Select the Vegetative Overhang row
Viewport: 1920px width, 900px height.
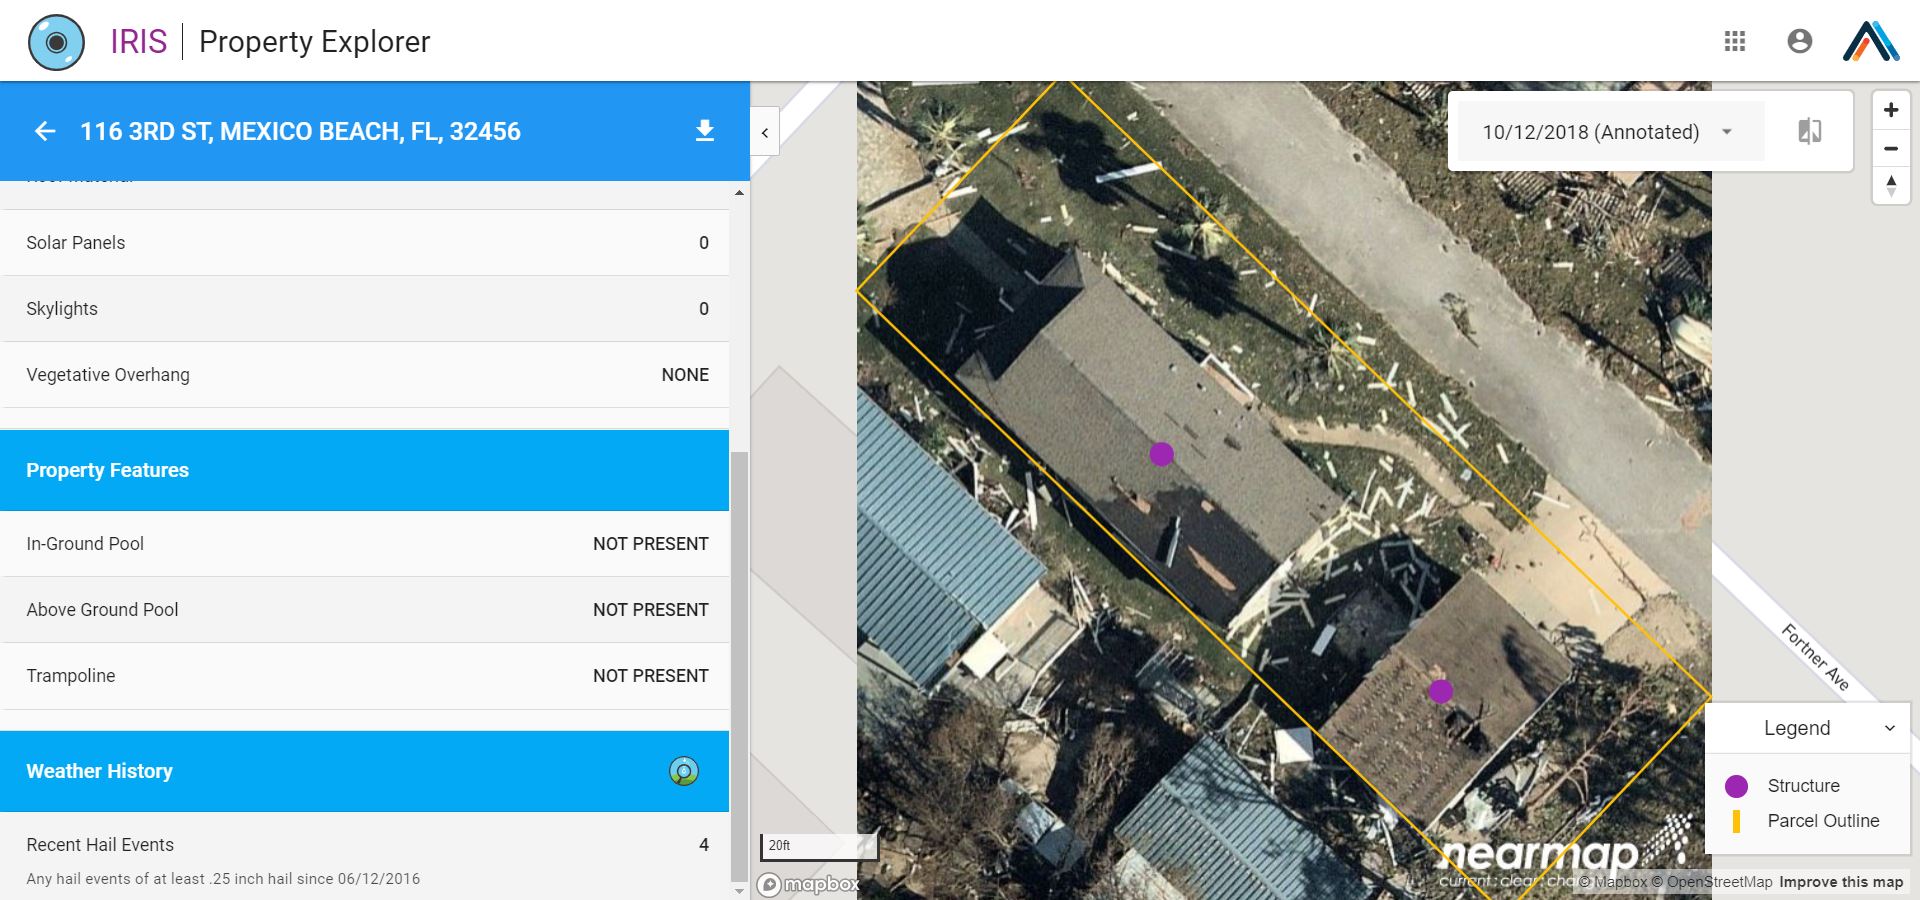[x=365, y=375]
